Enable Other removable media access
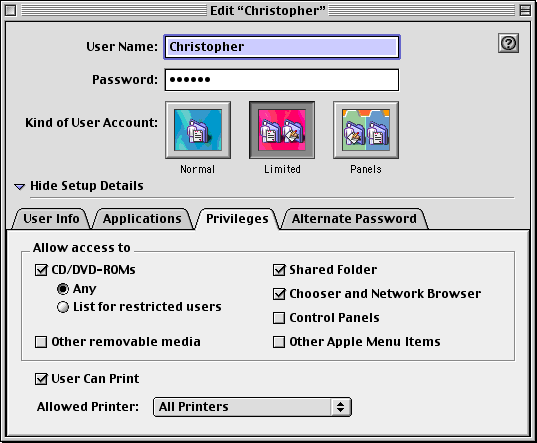Screen dimensions: 537x443 (x=41, y=342)
